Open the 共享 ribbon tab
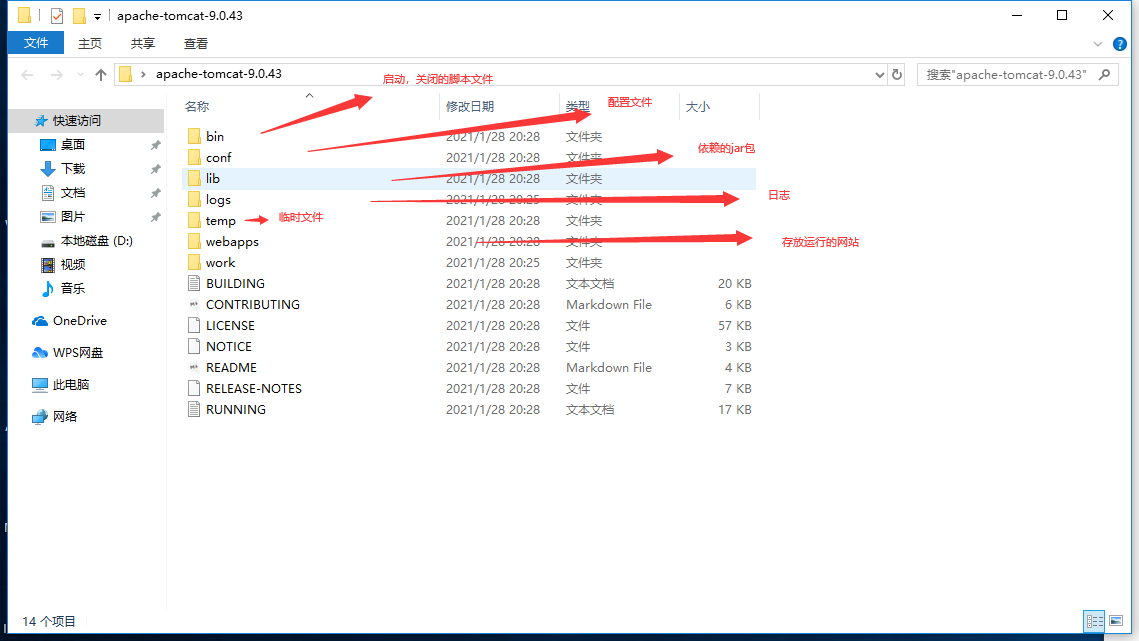The height and width of the screenshot is (641, 1139). coord(142,44)
